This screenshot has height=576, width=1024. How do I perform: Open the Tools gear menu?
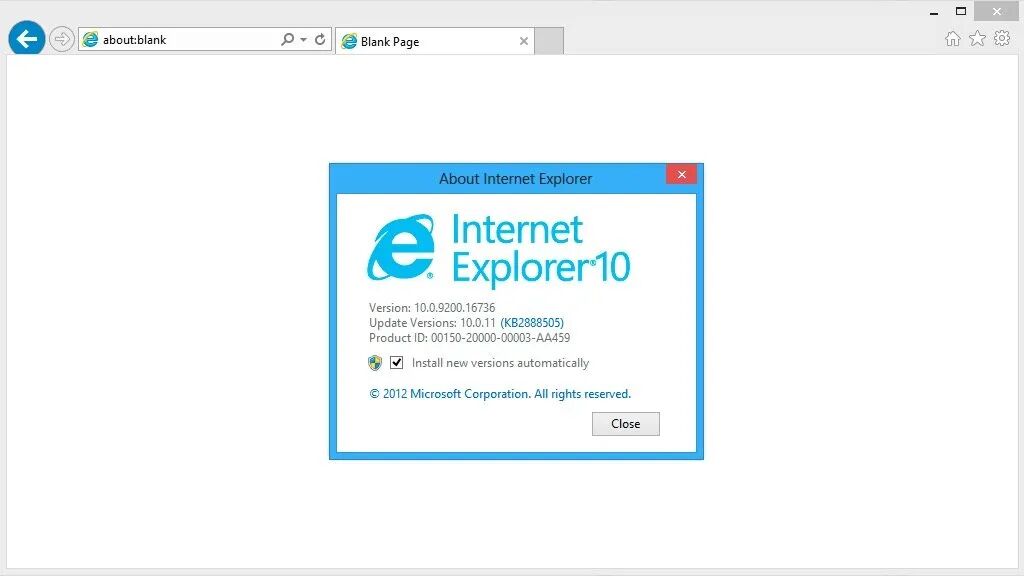[1002, 39]
